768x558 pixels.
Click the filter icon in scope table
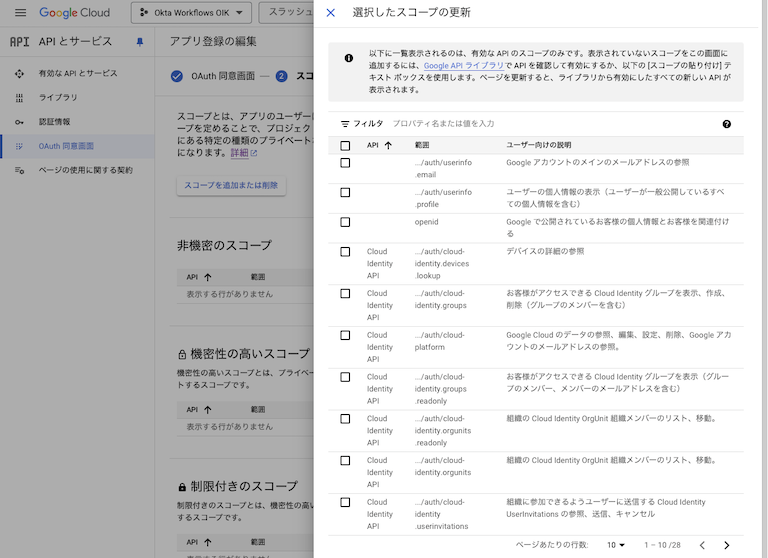pyautogui.click(x=346, y=124)
